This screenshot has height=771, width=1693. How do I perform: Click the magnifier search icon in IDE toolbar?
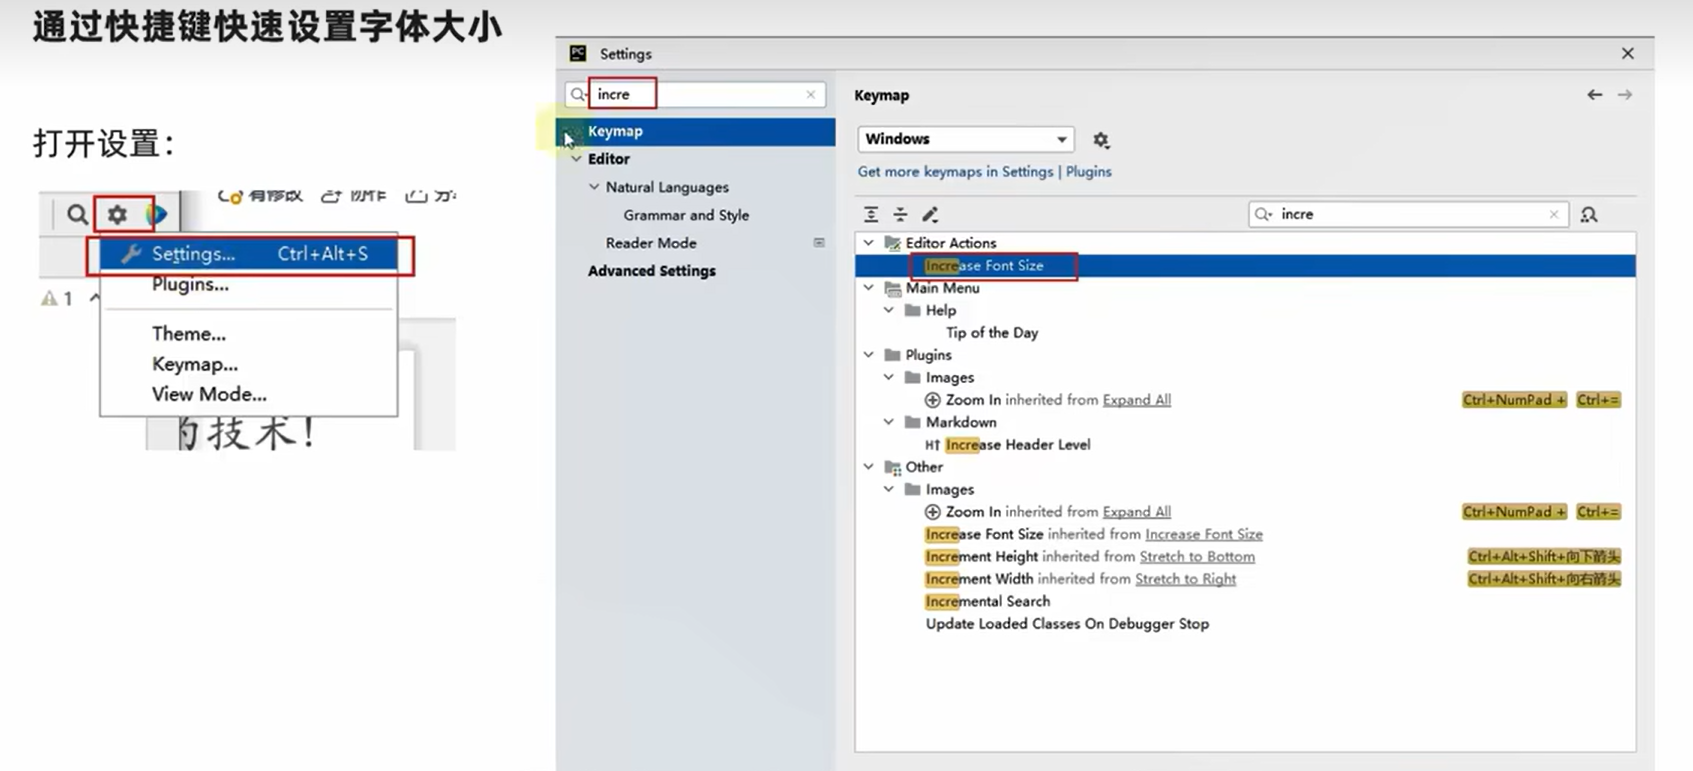pos(77,214)
